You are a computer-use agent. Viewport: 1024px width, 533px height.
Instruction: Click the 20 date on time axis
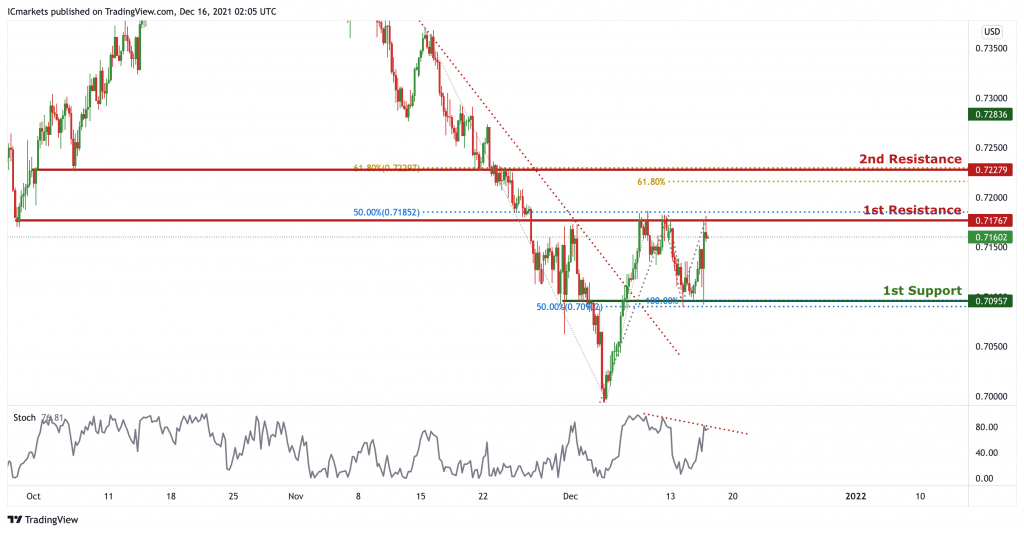[x=733, y=496]
